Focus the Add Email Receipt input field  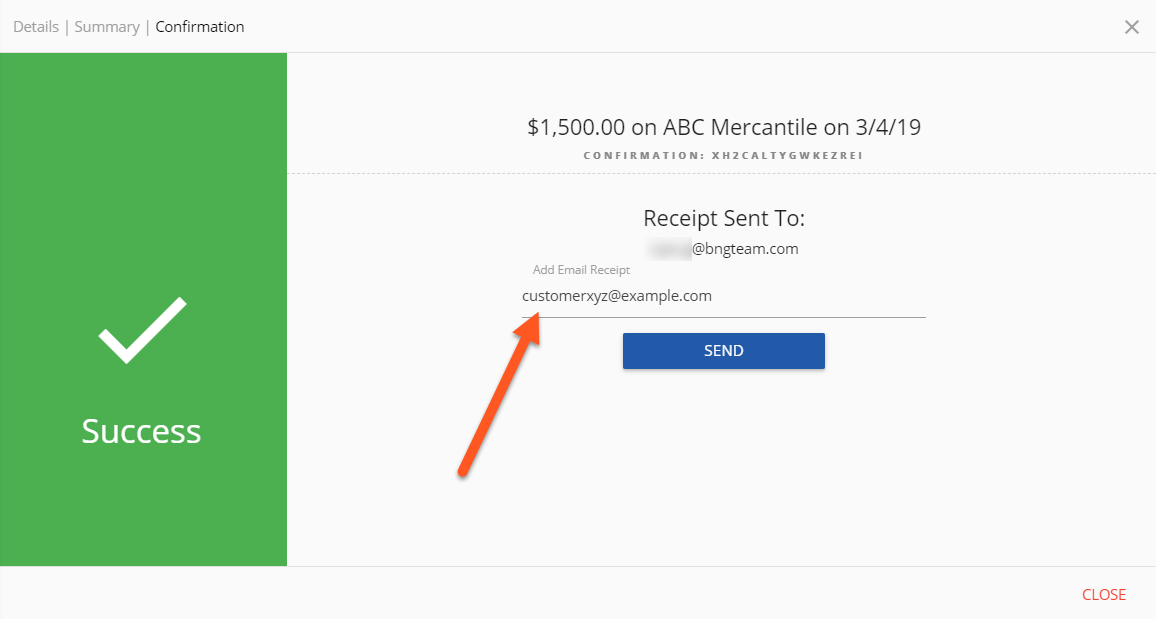point(723,297)
